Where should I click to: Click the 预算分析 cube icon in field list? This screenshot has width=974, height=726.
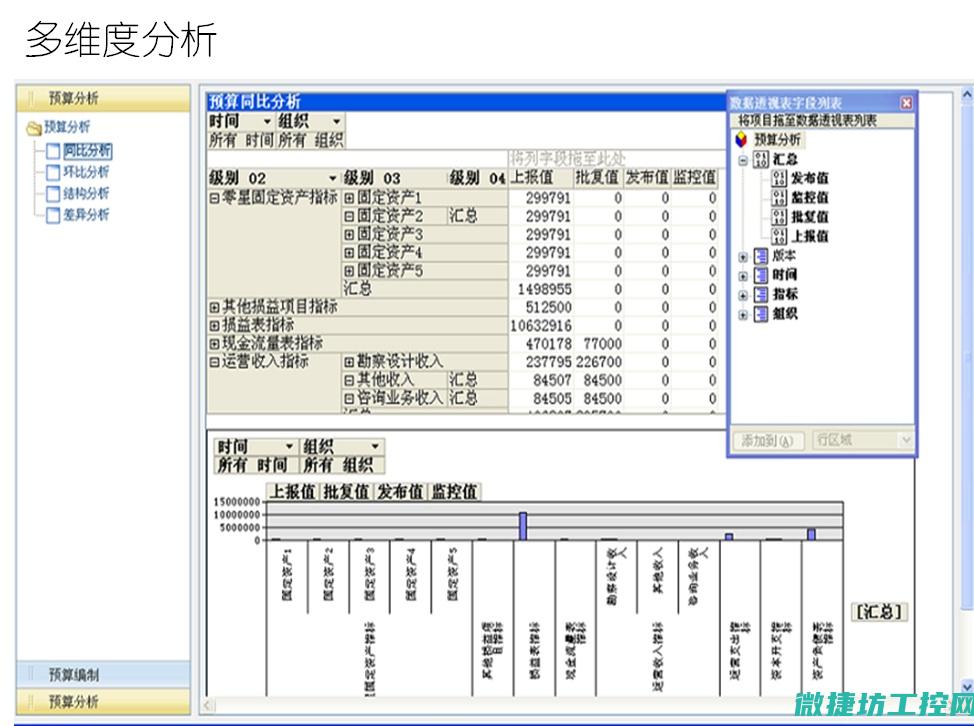pyautogui.click(x=741, y=139)
